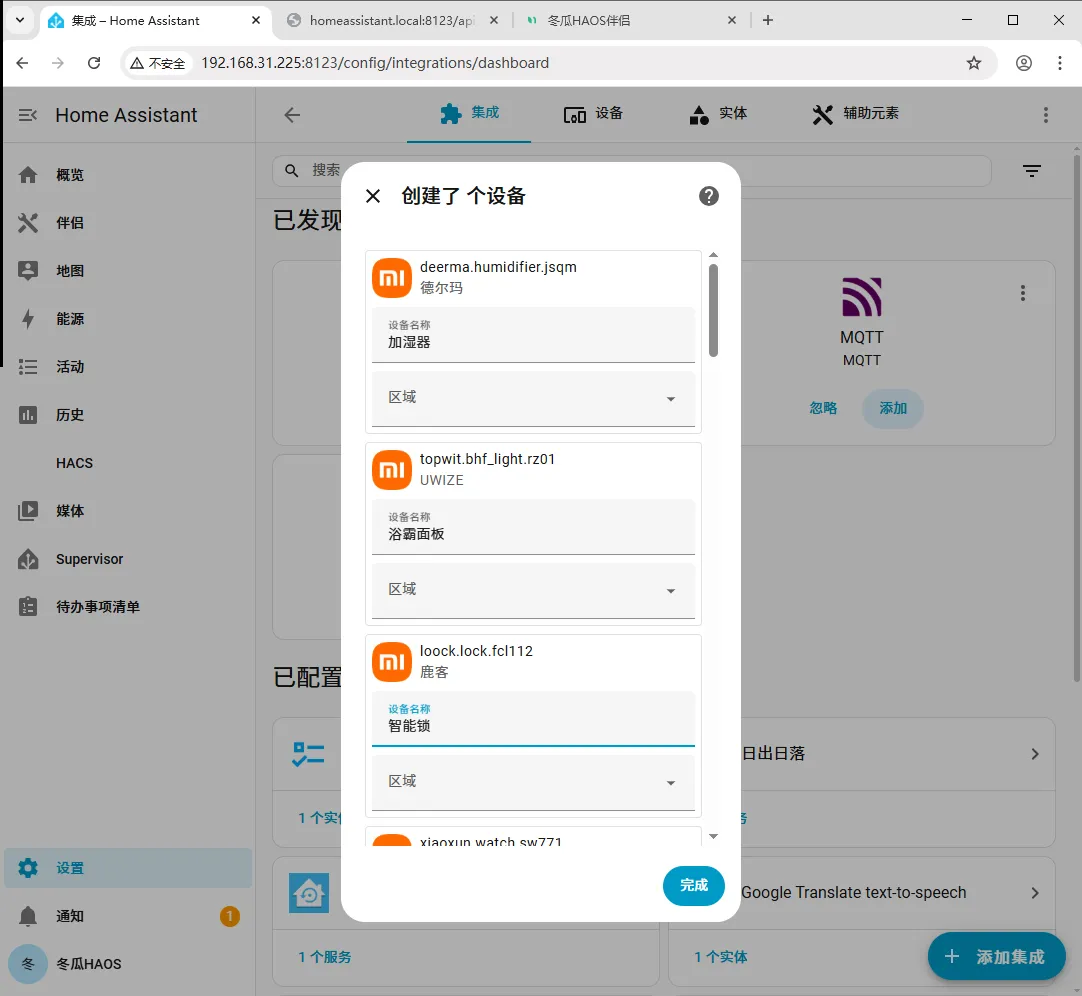Viewport: 1082px width, 996px height.
Task: Open the Chrome three-dot menu
Action: (x=1059, y=63)
